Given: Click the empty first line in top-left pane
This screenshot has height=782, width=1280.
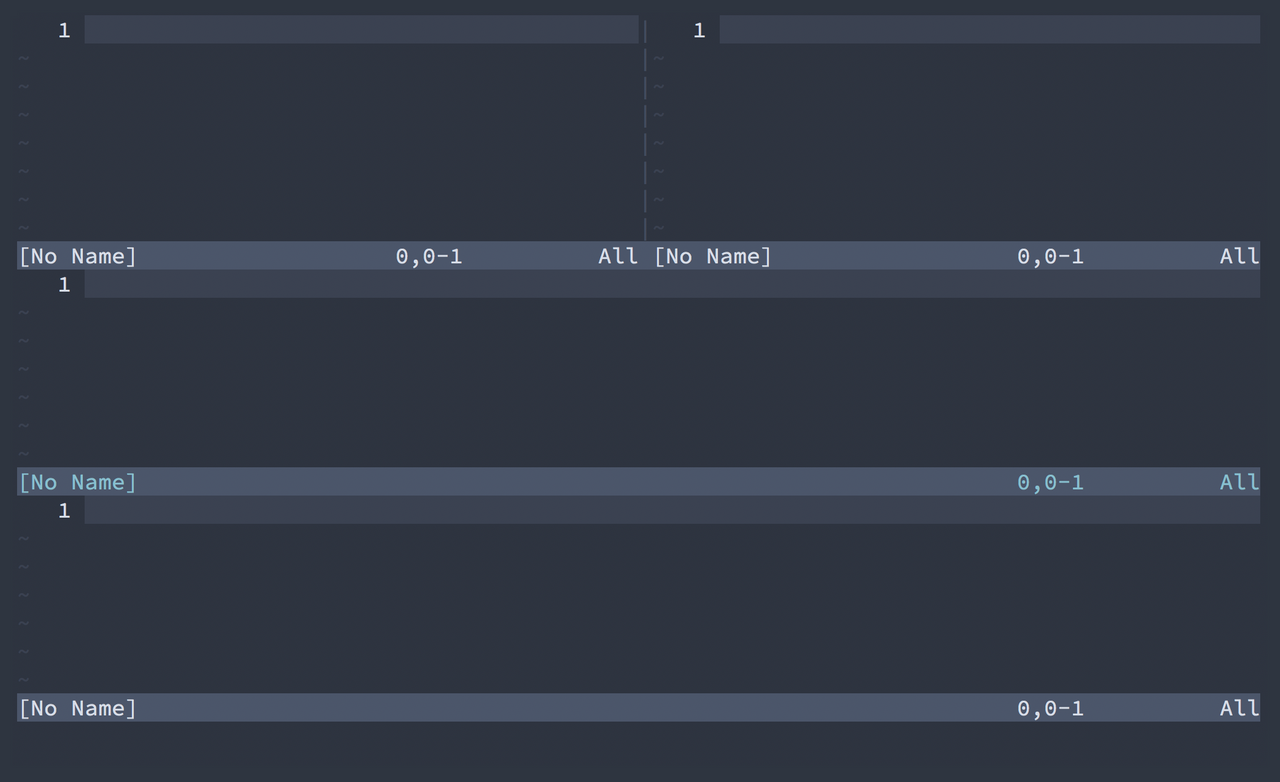Looking at the screenshot, I should (x=360, y=30).
